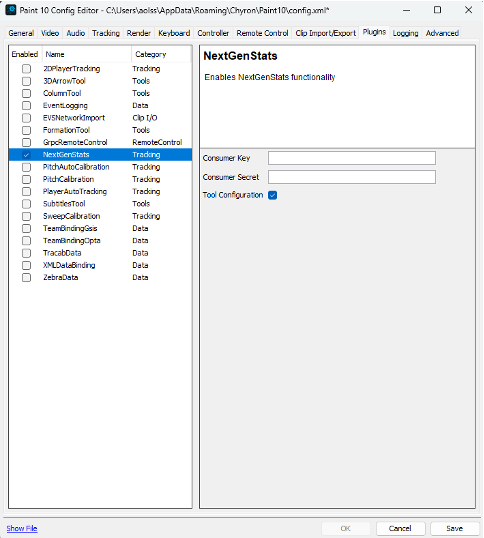The height and width of the screenshot is (538, 484).
Task: Select the Logging tab
Action: pos(405,33)
